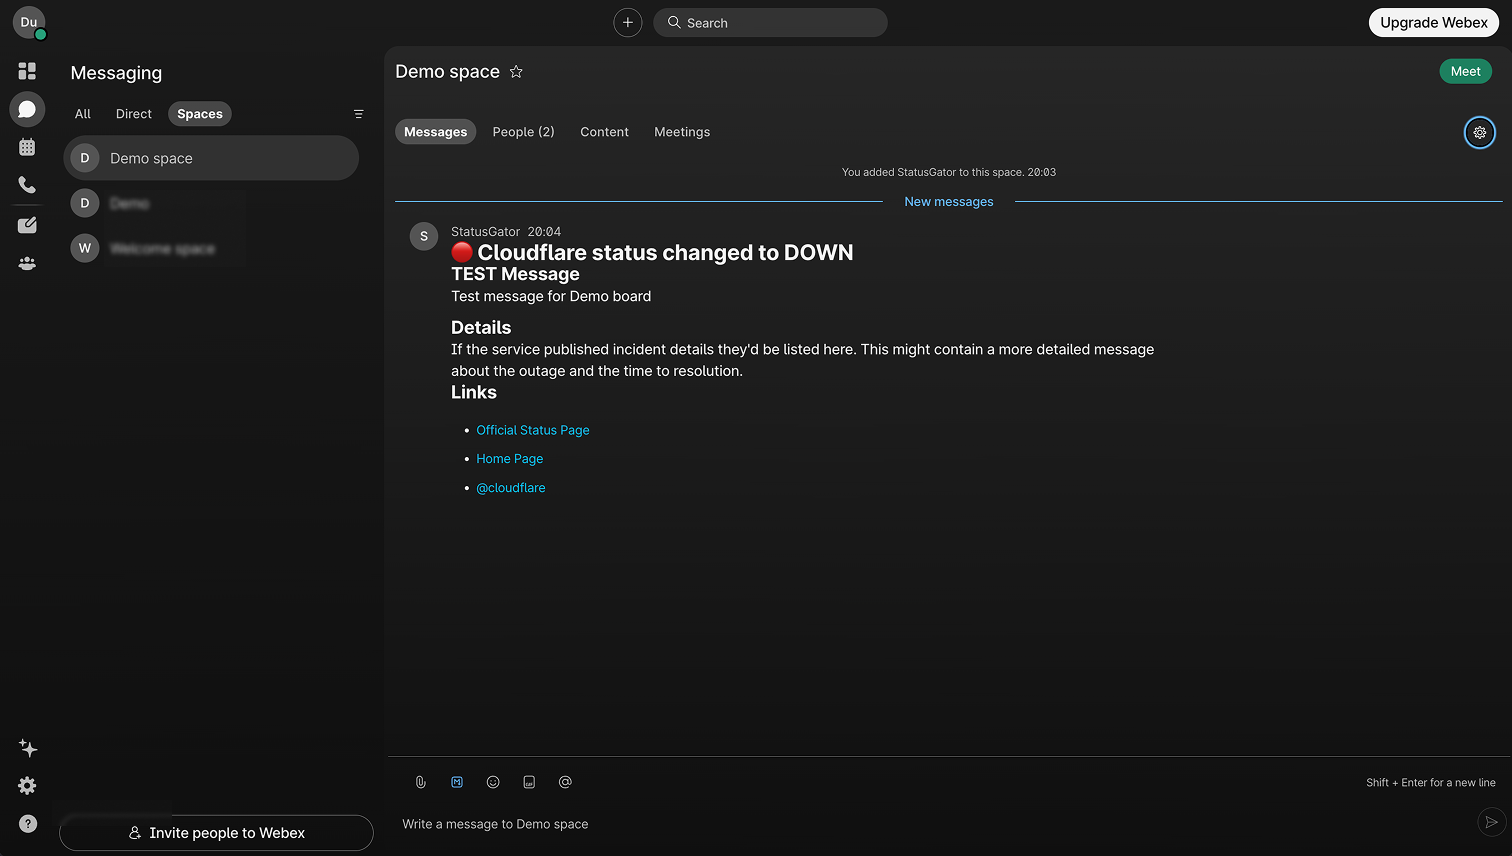
Task: Open the Teams people icon in sidebar
Action: point(27,264)
